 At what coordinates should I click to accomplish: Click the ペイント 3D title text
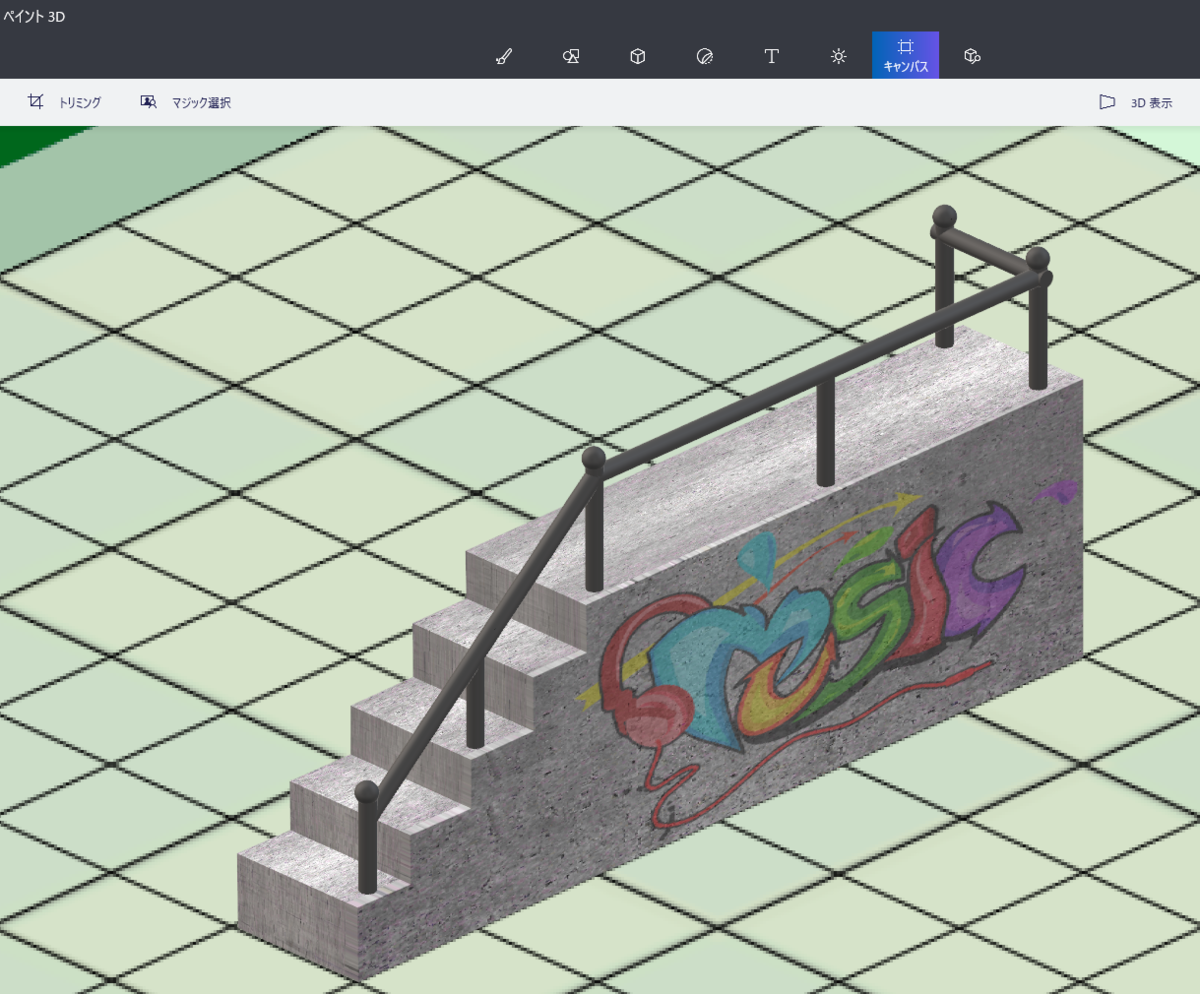[33, 16]
